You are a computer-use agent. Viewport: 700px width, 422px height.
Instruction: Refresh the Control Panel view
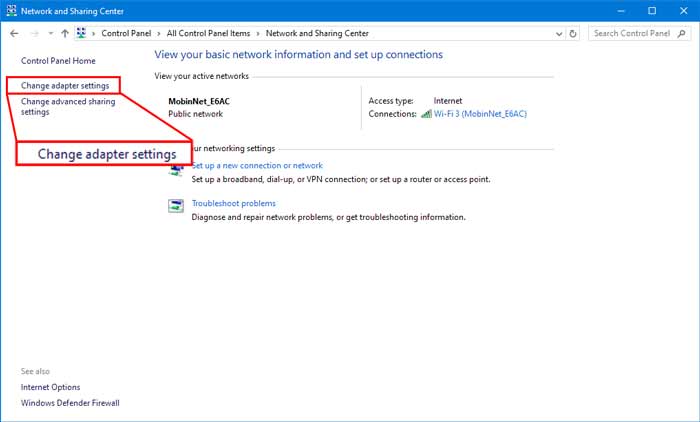[x=573, y=33]
